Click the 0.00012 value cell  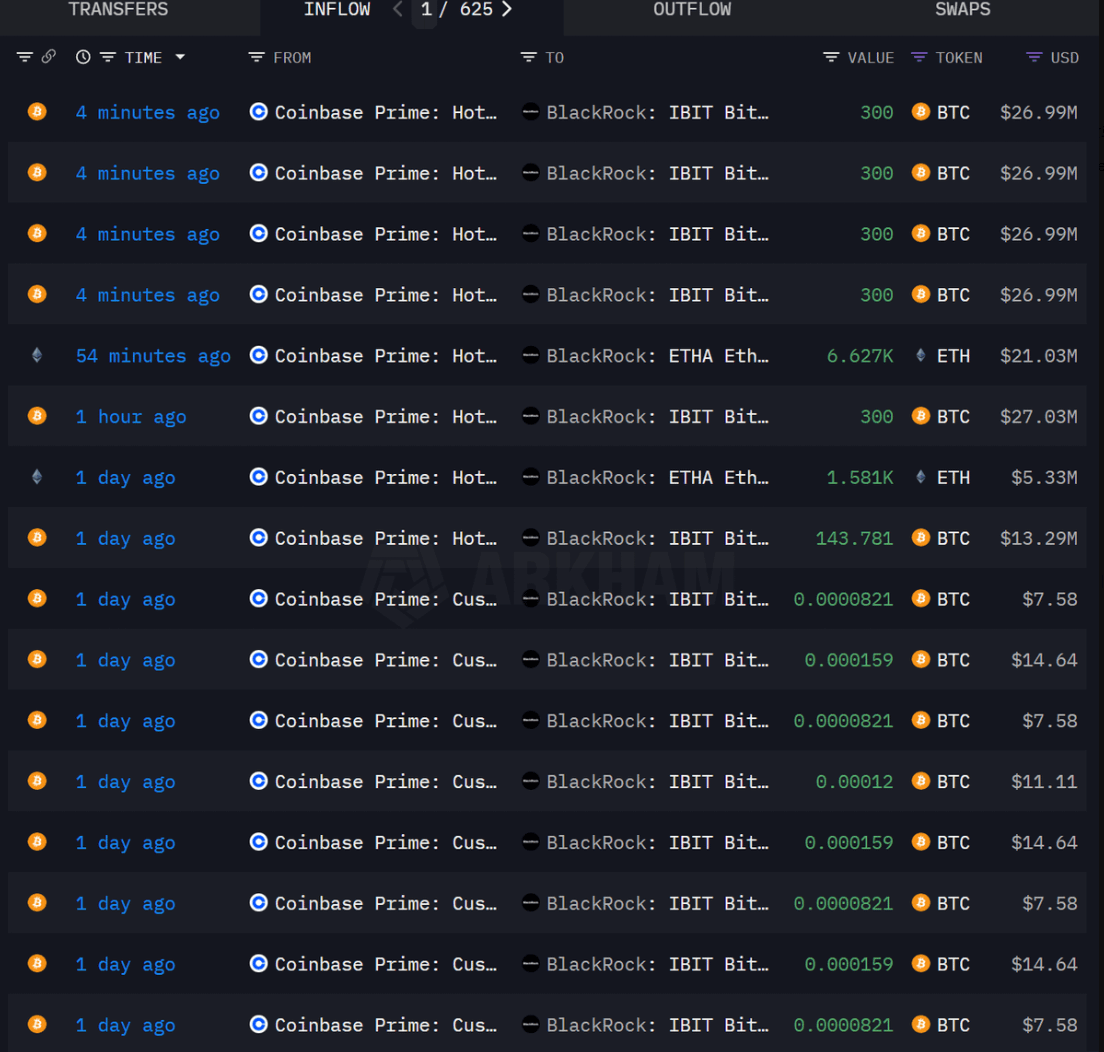[854, 782]
